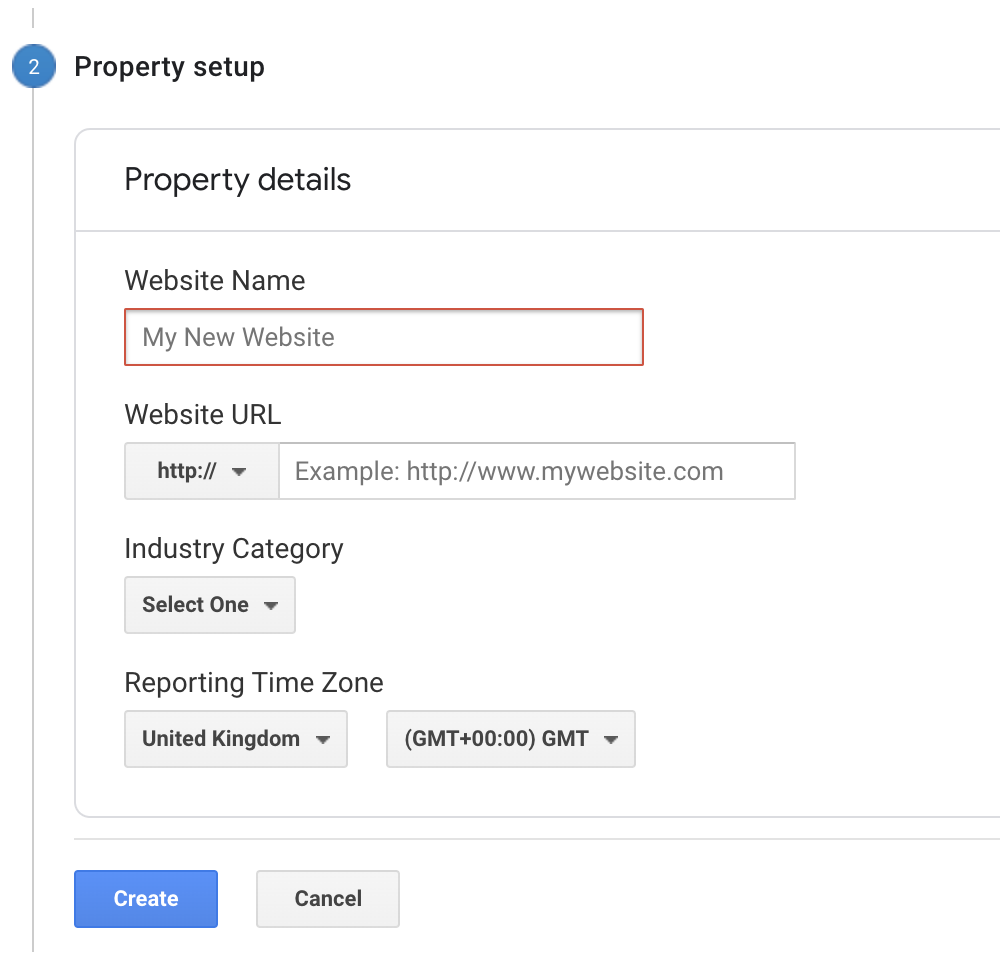Click the arrow beside http://
The width and height of the screenshot is (1000, 962).
pos(238,472)
